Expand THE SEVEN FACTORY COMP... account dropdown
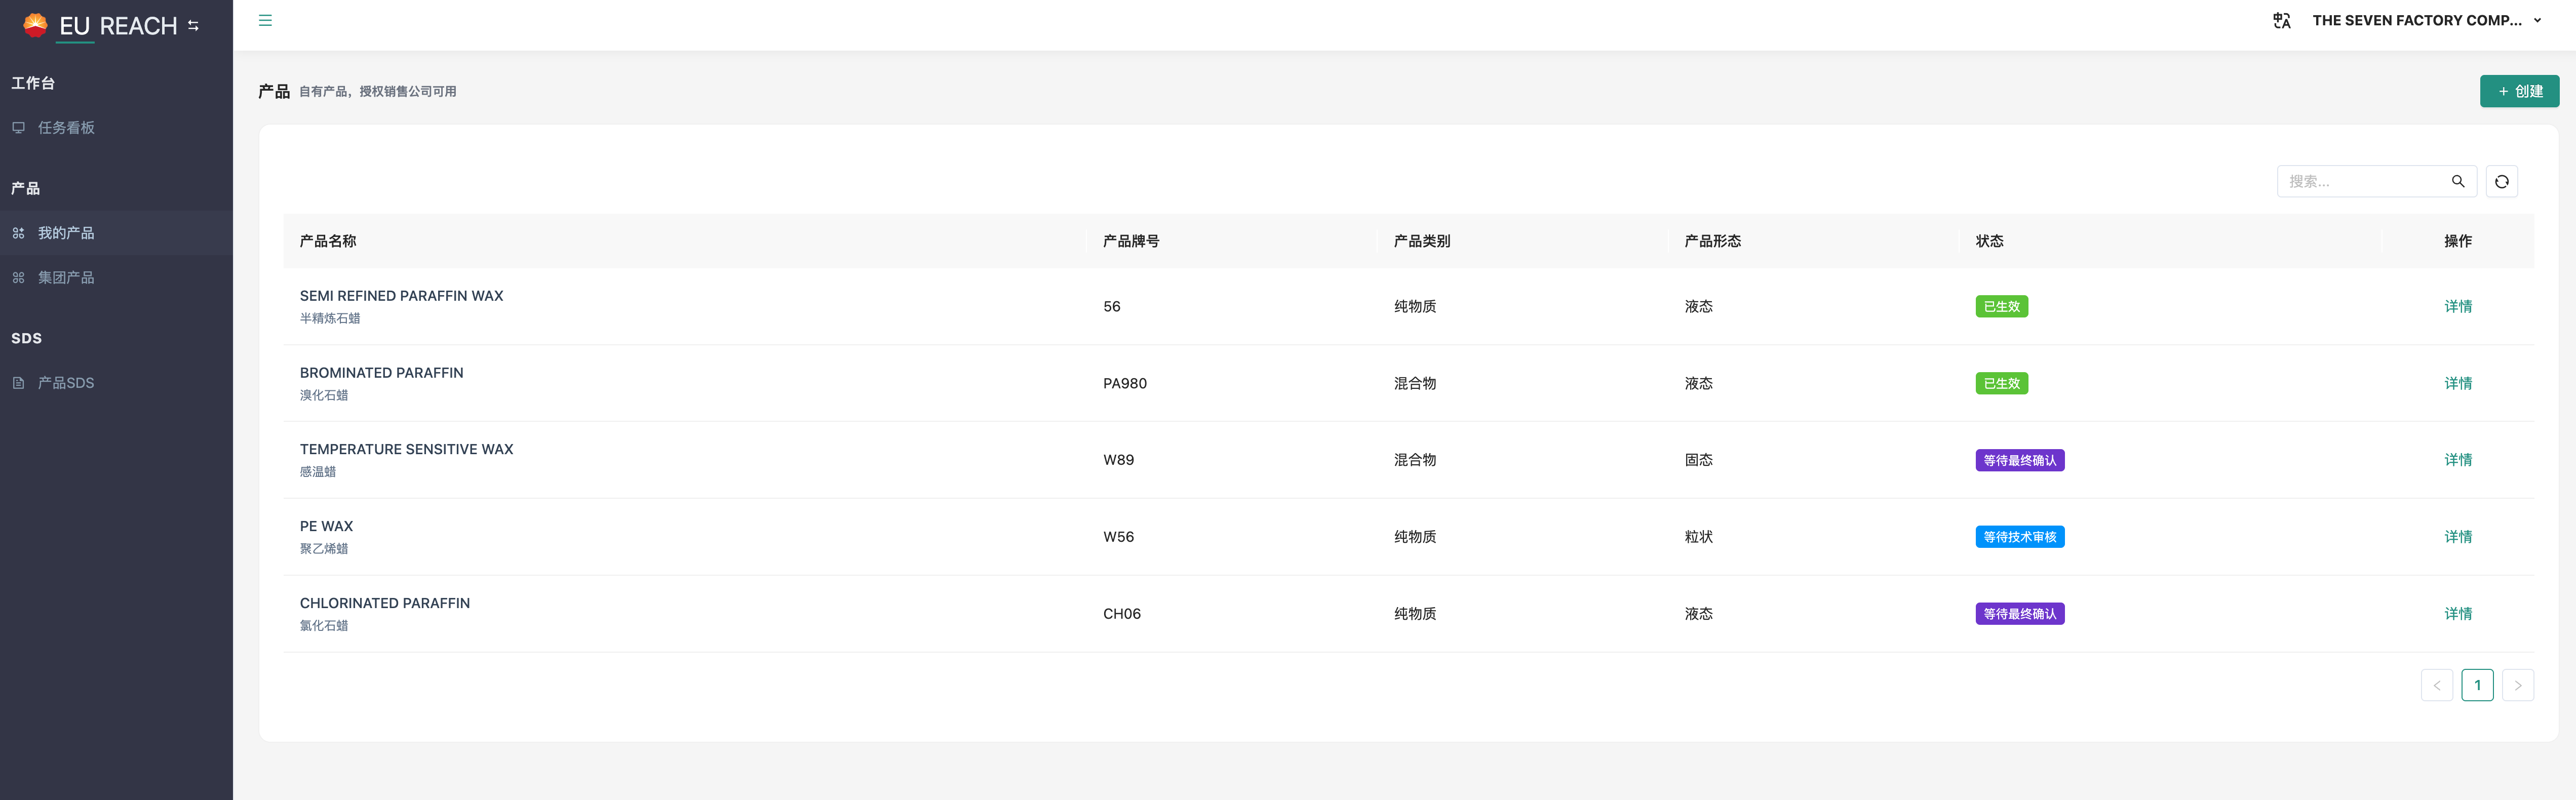Viewport: 2576px width, 800px height. [x=2537, y=20]
